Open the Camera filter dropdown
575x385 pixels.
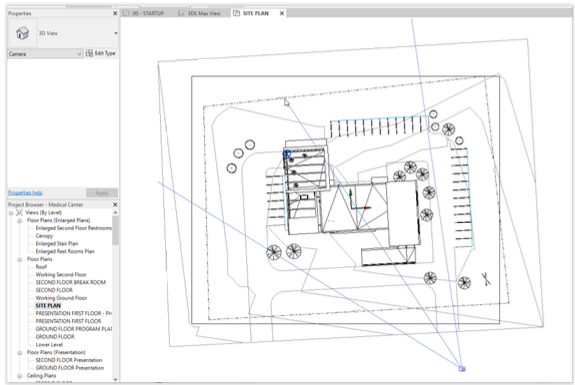(45, 54)
